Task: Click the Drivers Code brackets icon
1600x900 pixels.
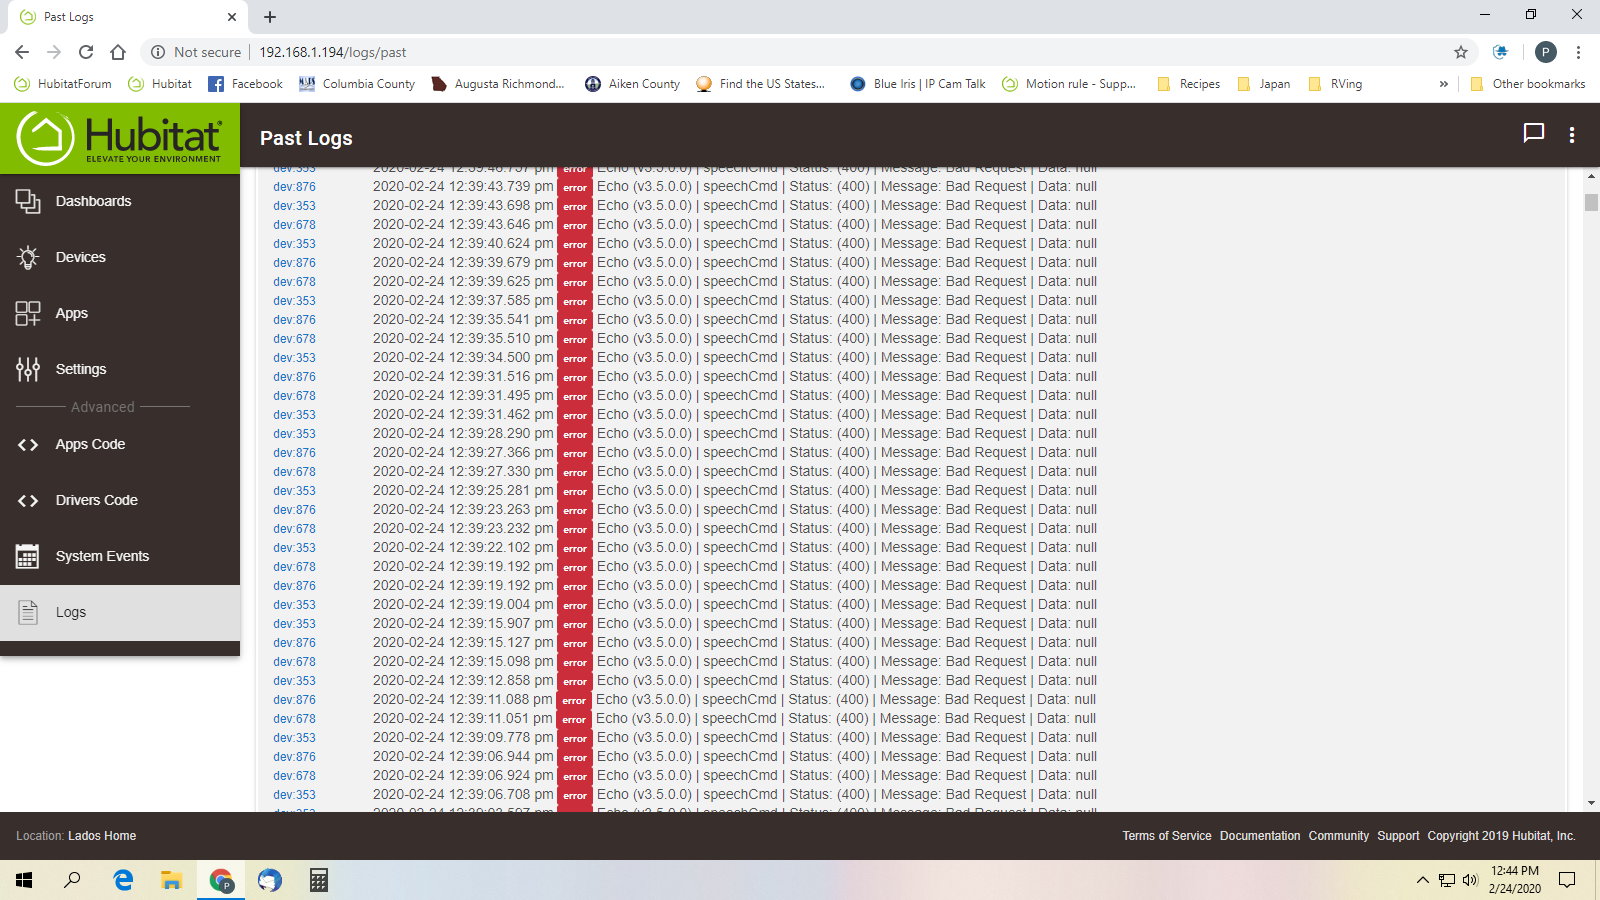Action: click(28, 501)
